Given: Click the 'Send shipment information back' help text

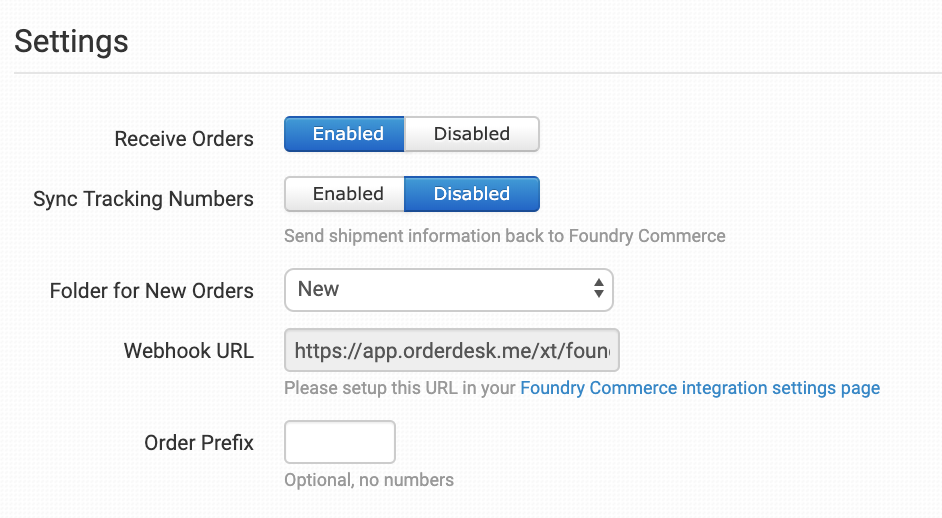Looking at the screenshot, I should tap(504, 236).
